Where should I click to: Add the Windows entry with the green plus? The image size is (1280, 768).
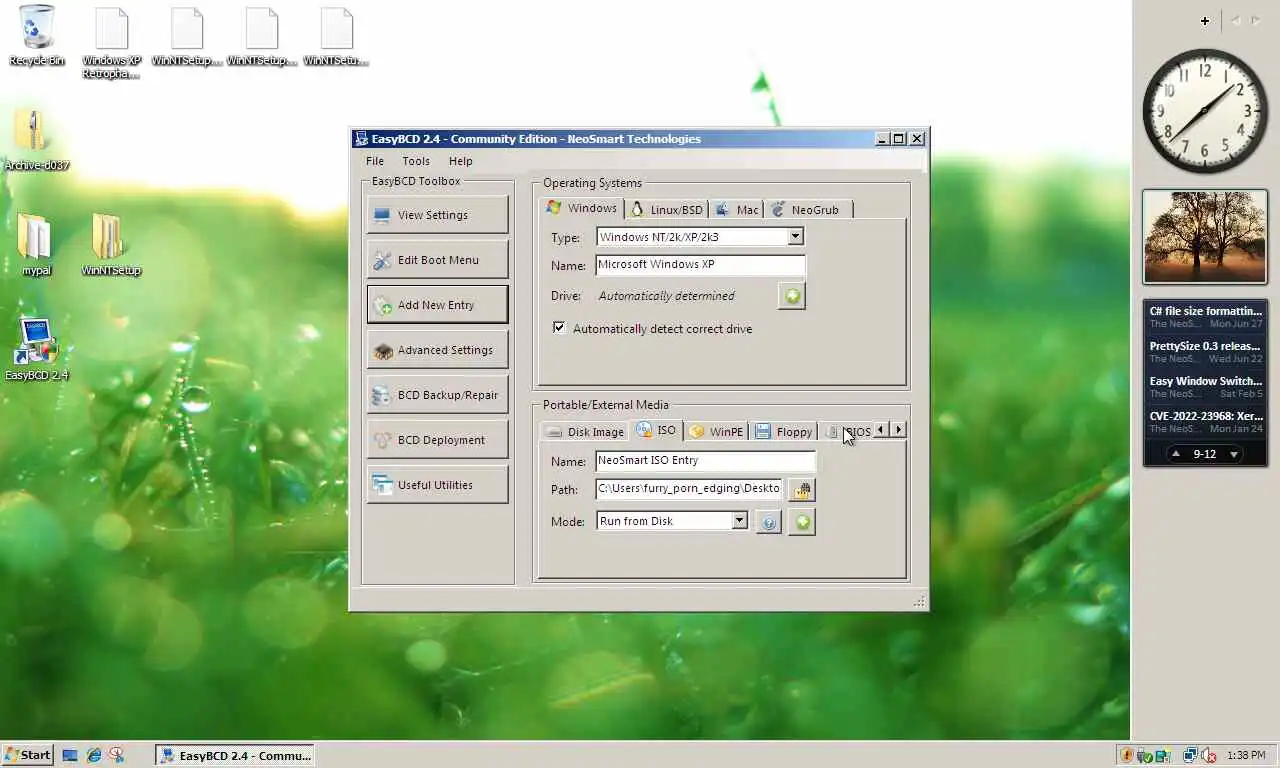pyautogui.click(x=792, y=296)
